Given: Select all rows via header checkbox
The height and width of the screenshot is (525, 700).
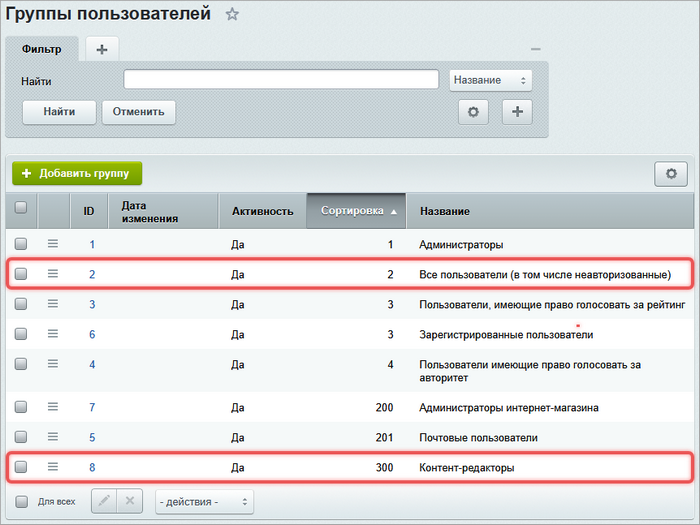Looking at the screenshot, I should [21, 209].
